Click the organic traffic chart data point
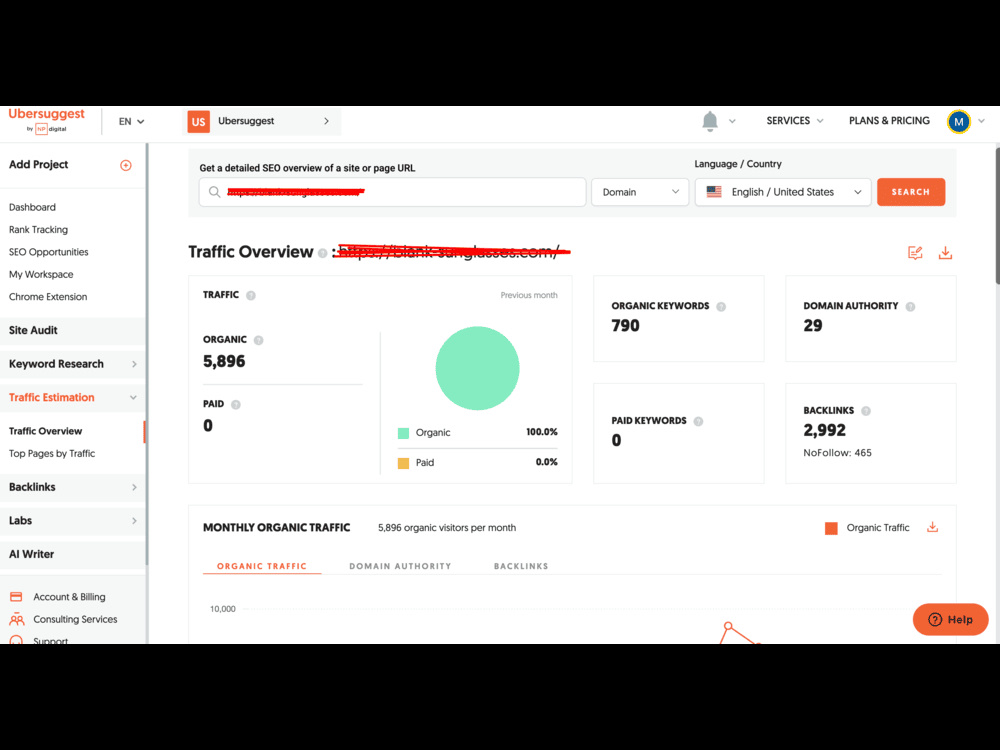The width and height of the screenshot is (1000, 750). coord(728,626)
